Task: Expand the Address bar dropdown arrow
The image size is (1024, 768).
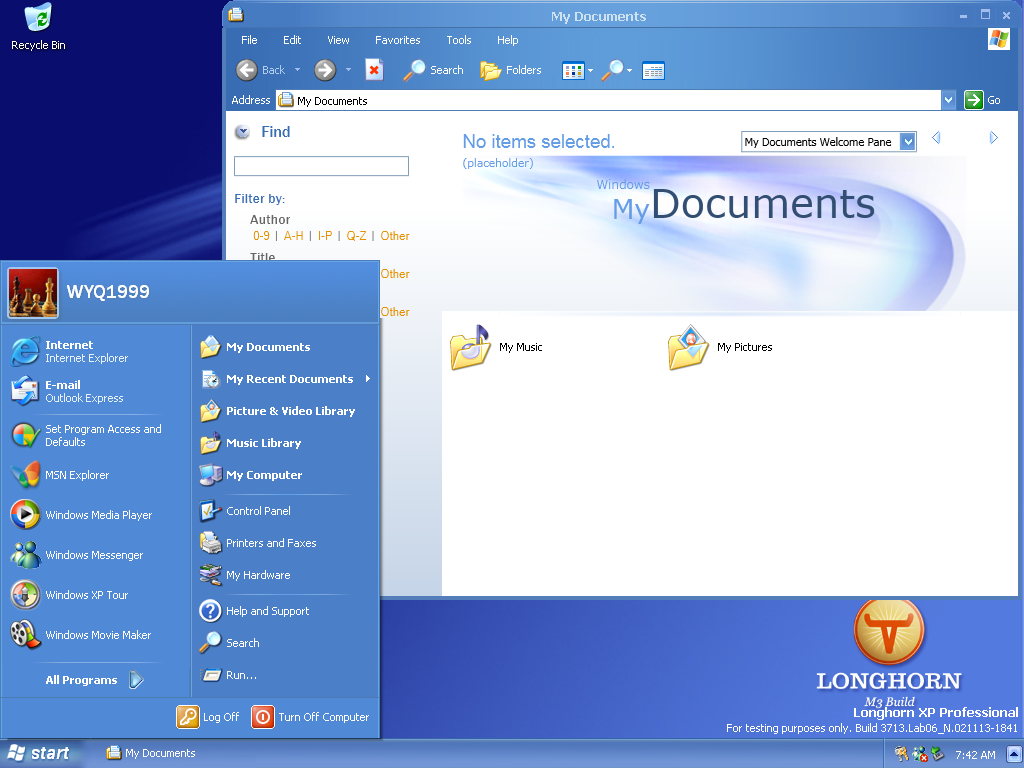Action: (948, 100)
